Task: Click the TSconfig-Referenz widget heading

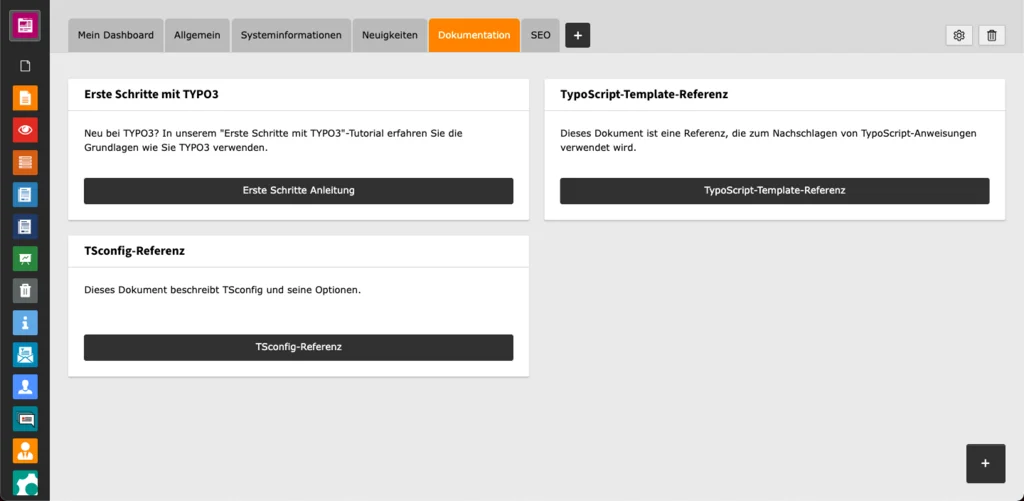Action: point(135,251)
